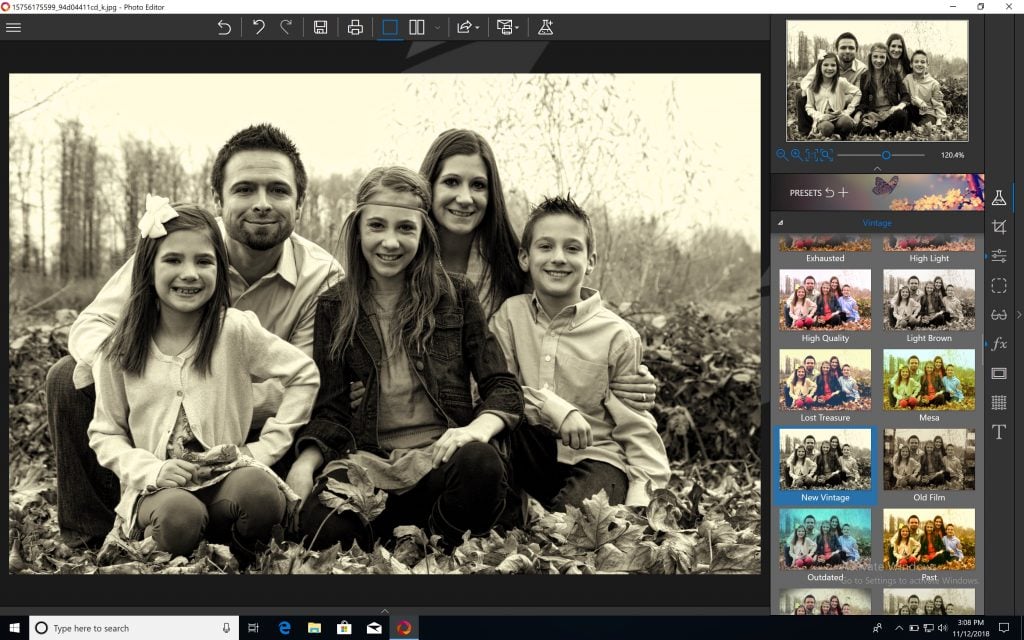Apply the High Quality preset
Viewport: 1024px width, 640px height.
(x=825, y=306)
